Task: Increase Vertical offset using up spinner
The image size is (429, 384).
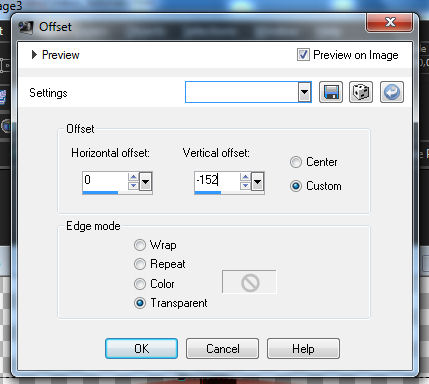Action: (x=245, y=177)
